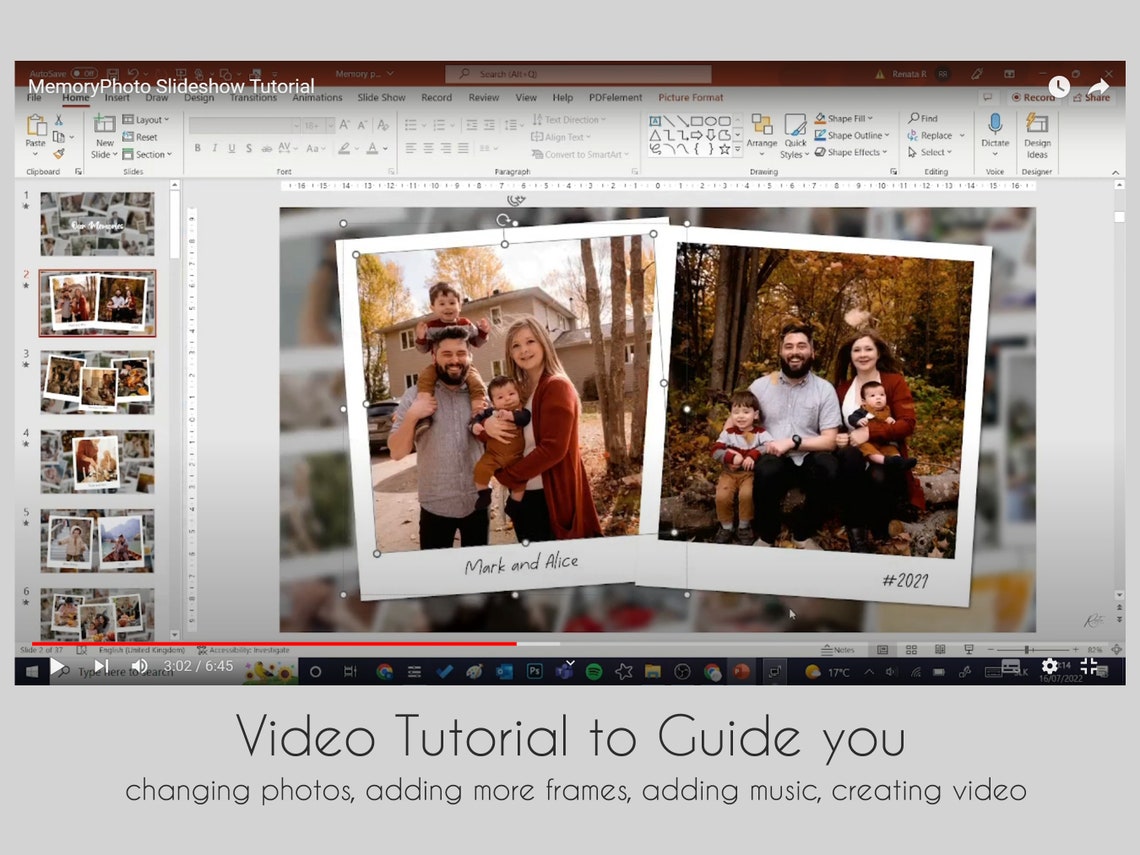Toggle italic formatting

click(217, 147)
